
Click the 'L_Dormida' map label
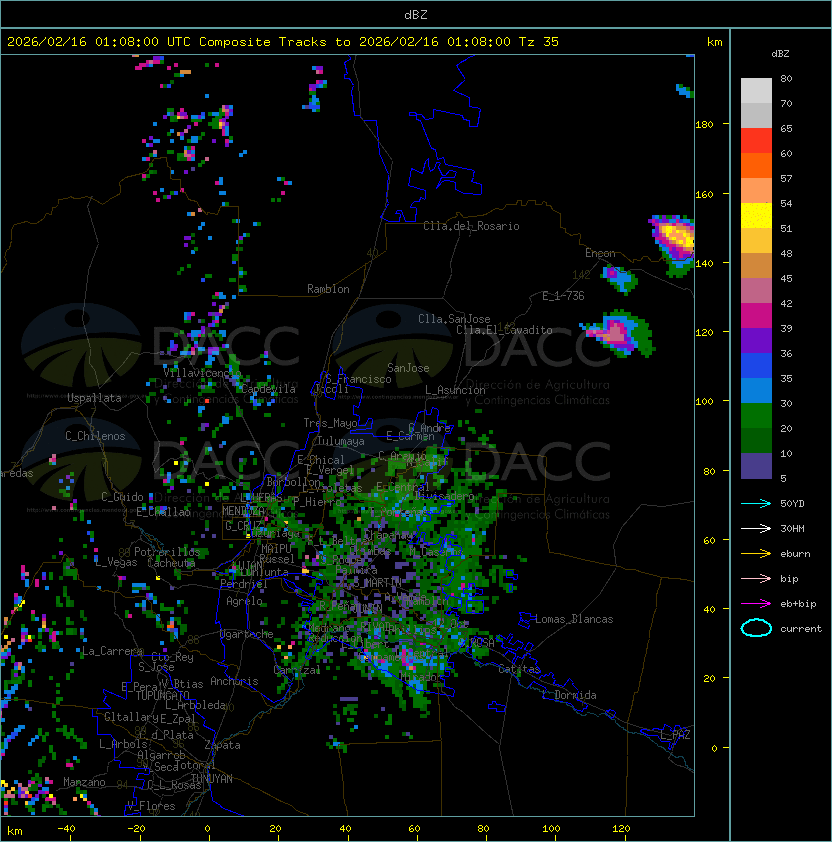click(x=569, y=695)
